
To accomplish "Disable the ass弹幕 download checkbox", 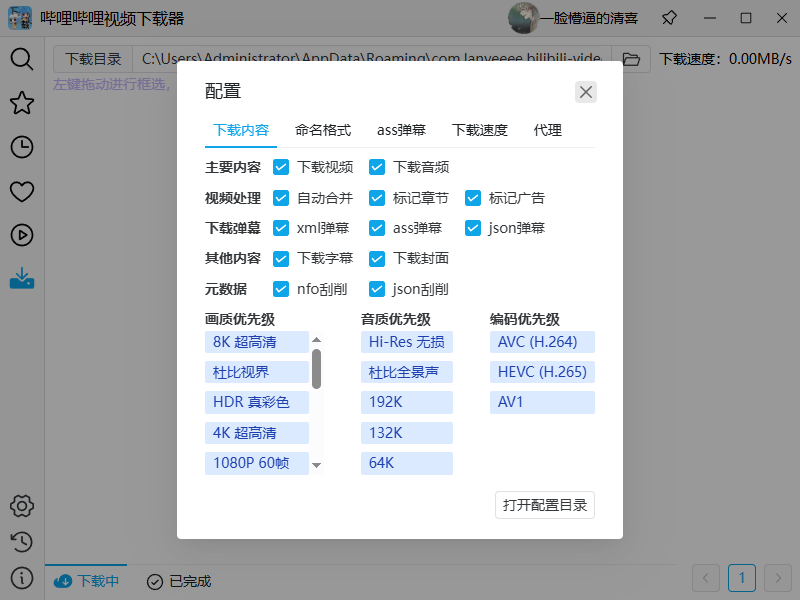I will click(377, 228).
